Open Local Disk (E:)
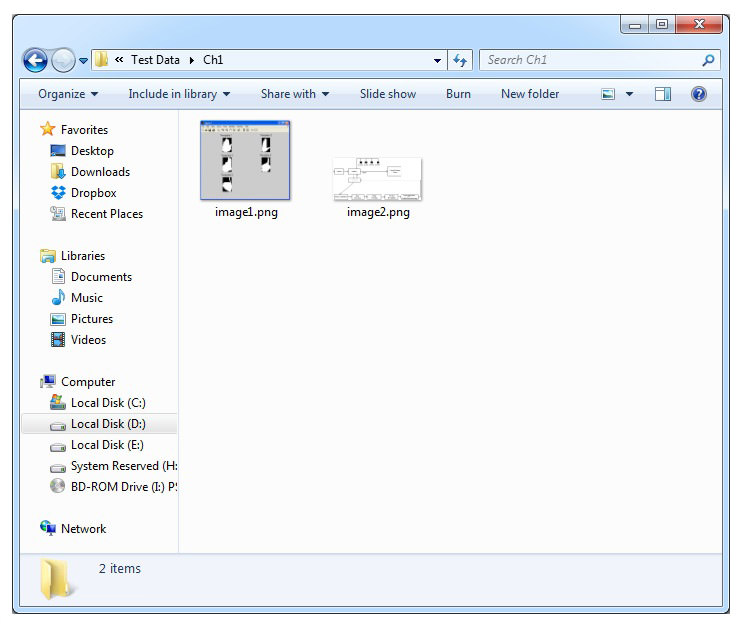The width and height of the screenshot is (747, 630). (107, 445)
